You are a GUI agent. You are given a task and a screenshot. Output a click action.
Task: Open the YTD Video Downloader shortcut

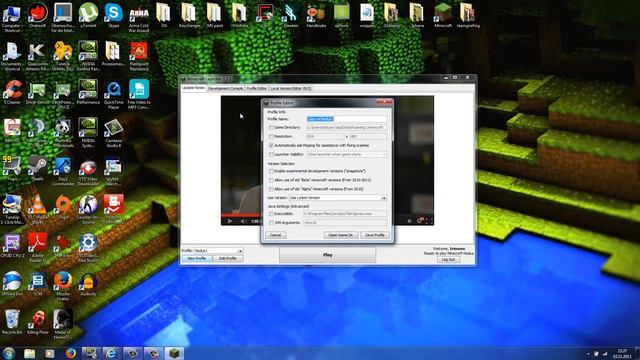click(x=88, y=171)
